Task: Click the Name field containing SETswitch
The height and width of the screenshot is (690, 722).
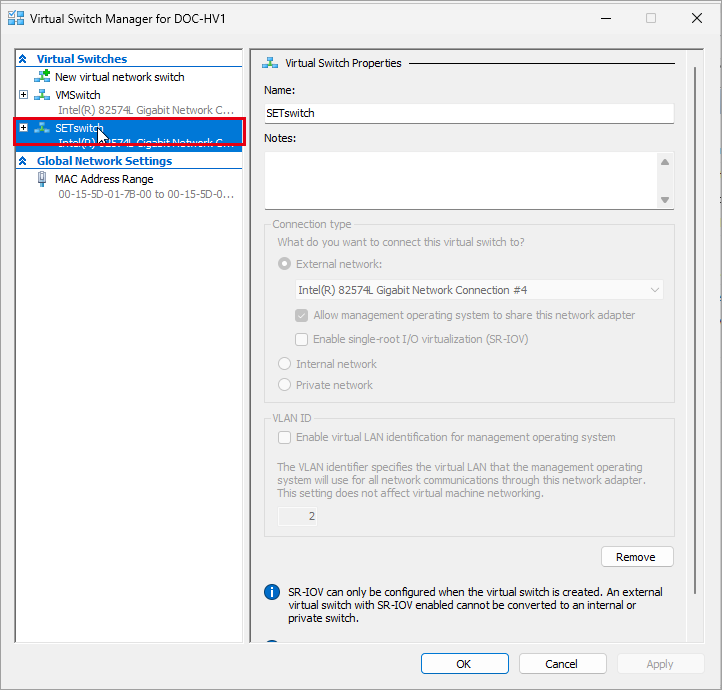Action: click(x=469, y=113)
